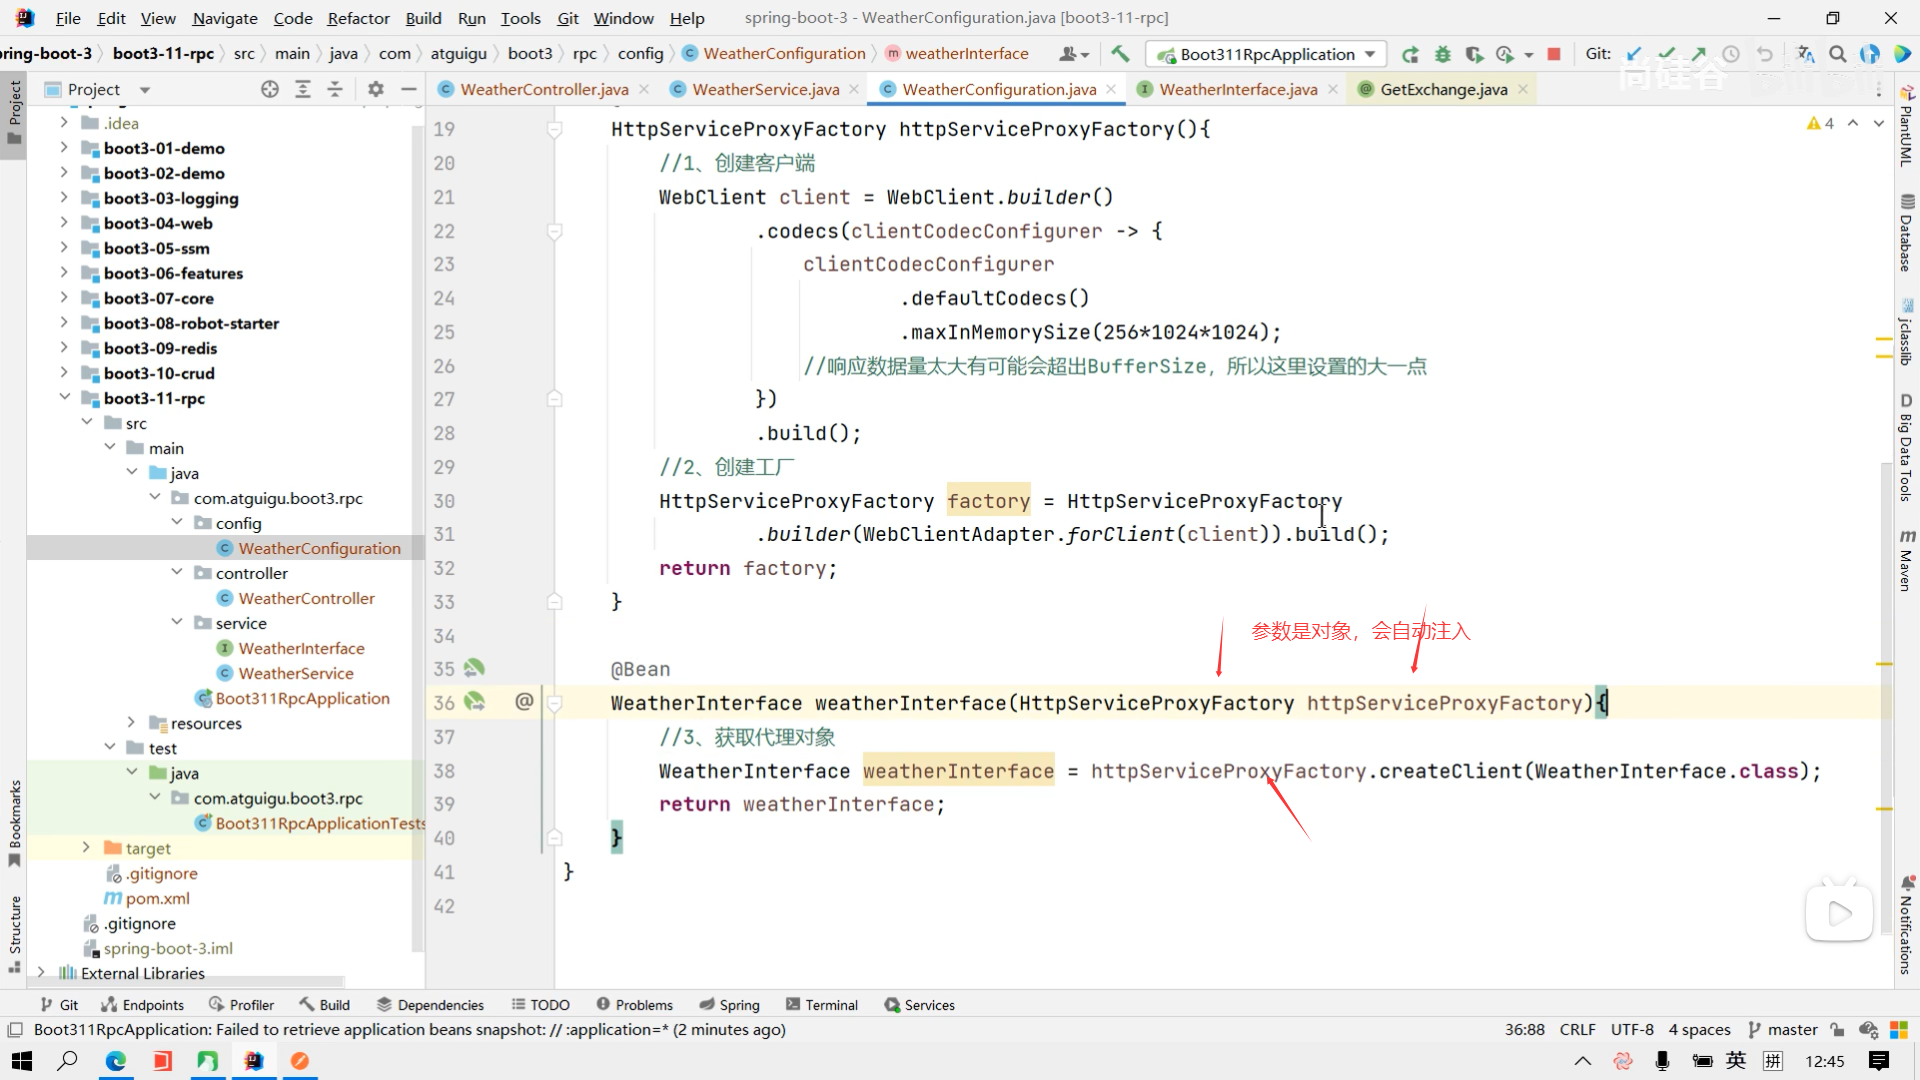
Task: Open the Boot311RpcApplication run configuration dropdown
Action: point(1265,54)
